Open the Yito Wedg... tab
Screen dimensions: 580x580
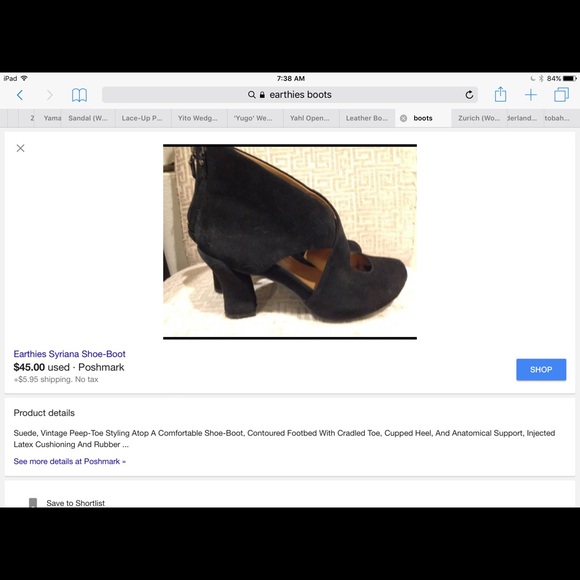tap(199, 118)
